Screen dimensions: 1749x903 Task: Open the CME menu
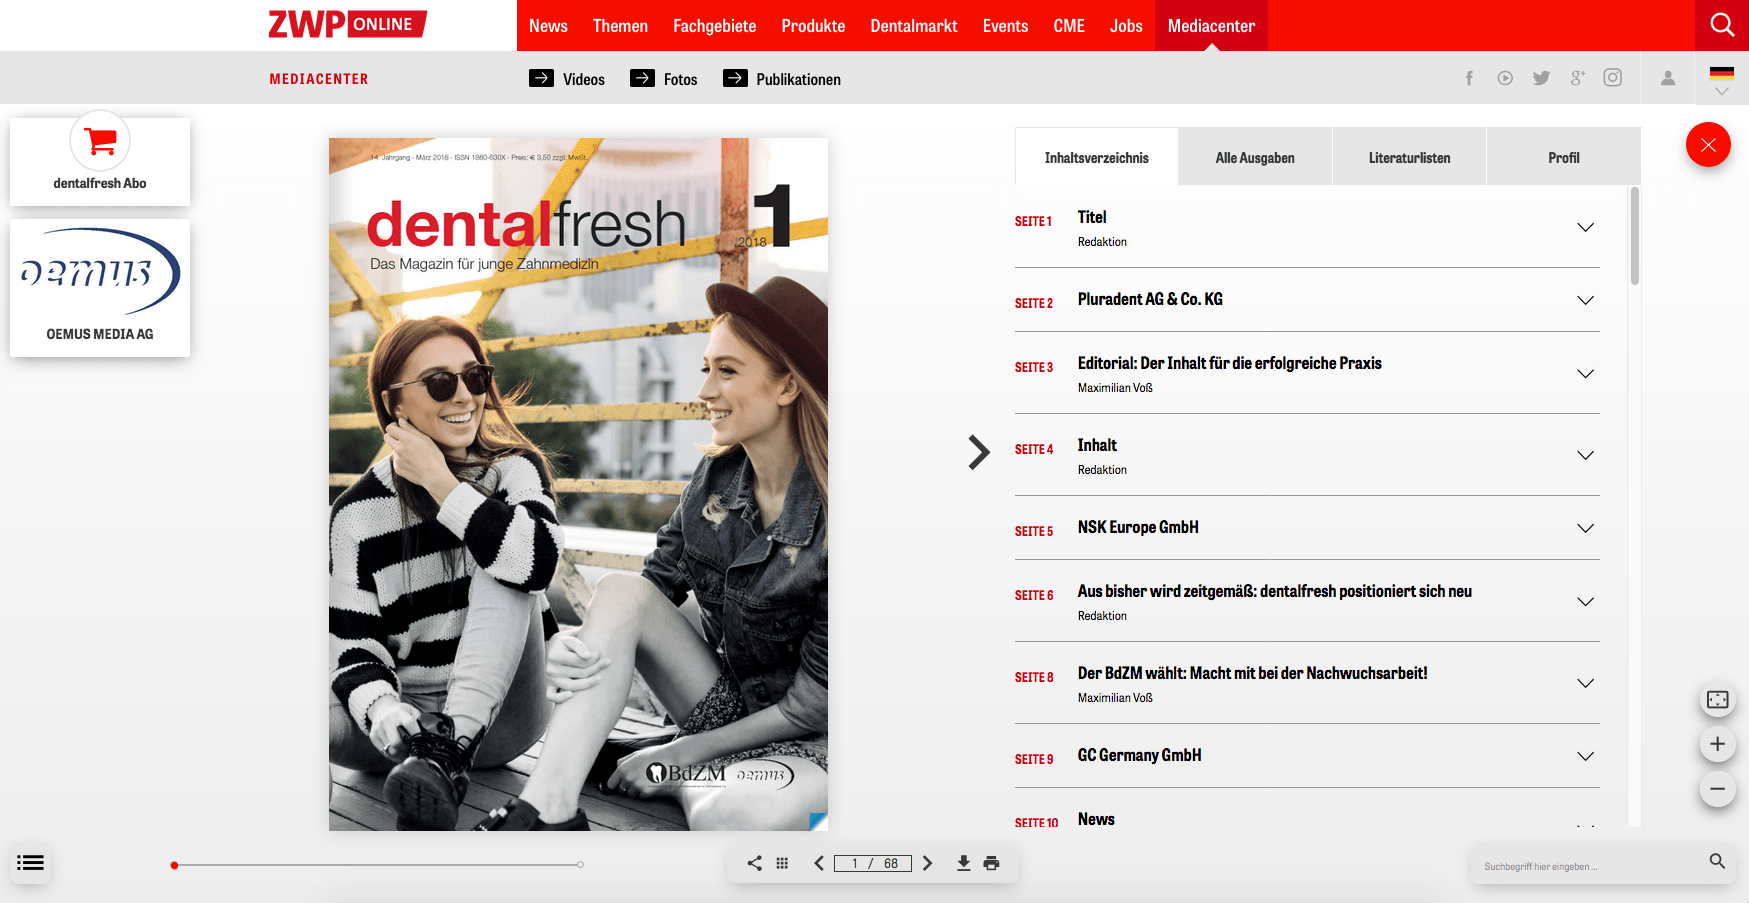coord(1069,26)
